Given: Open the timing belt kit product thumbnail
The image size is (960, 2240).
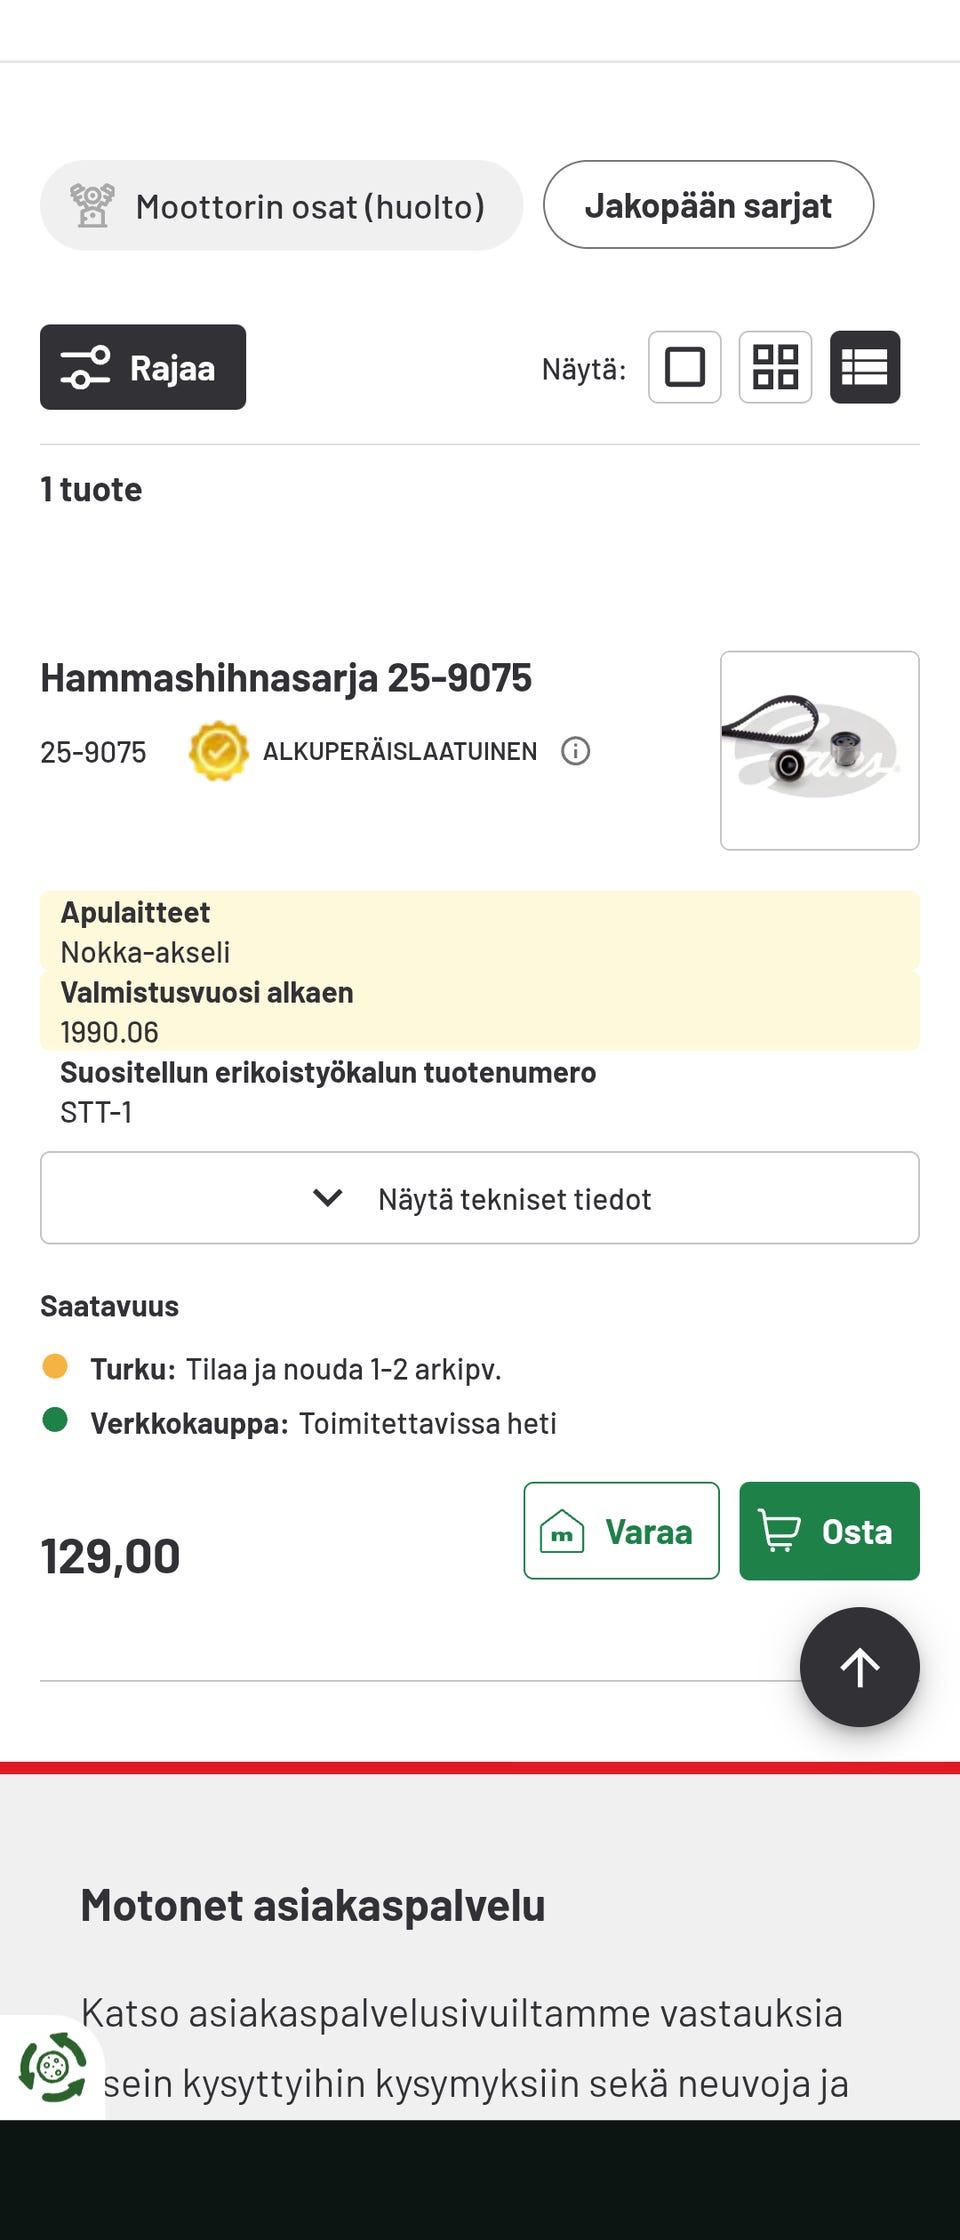Looking at the screenshot, I should pos(819,751).
